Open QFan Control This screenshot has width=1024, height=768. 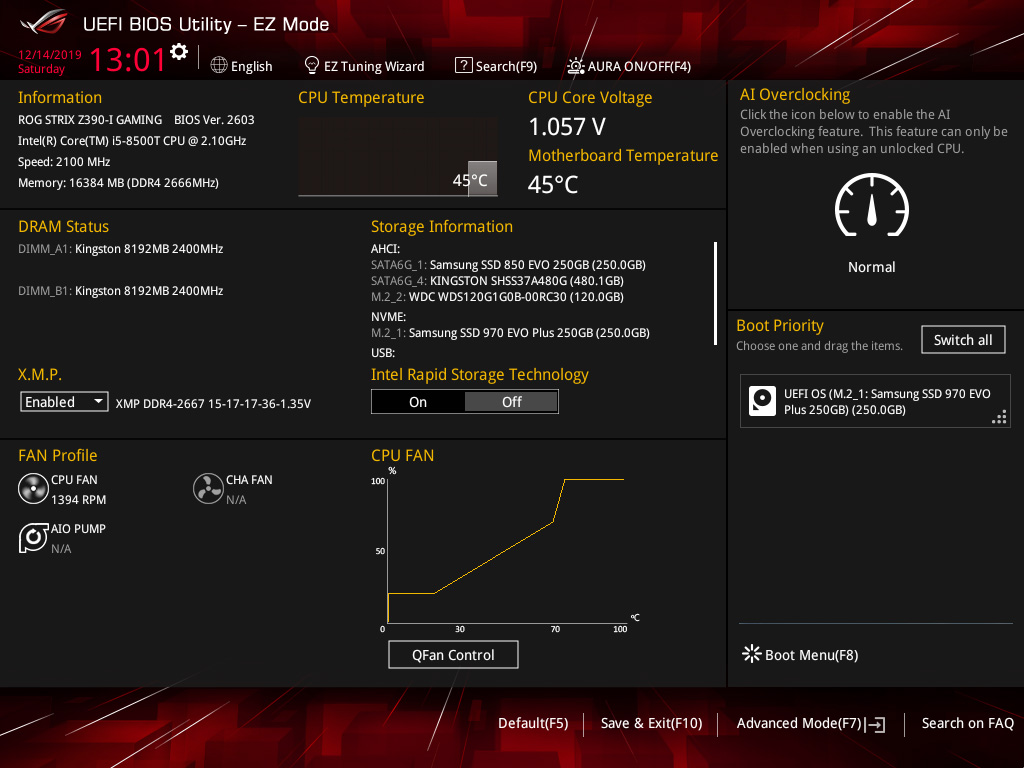pyautogui.click(x=453, y=654)
